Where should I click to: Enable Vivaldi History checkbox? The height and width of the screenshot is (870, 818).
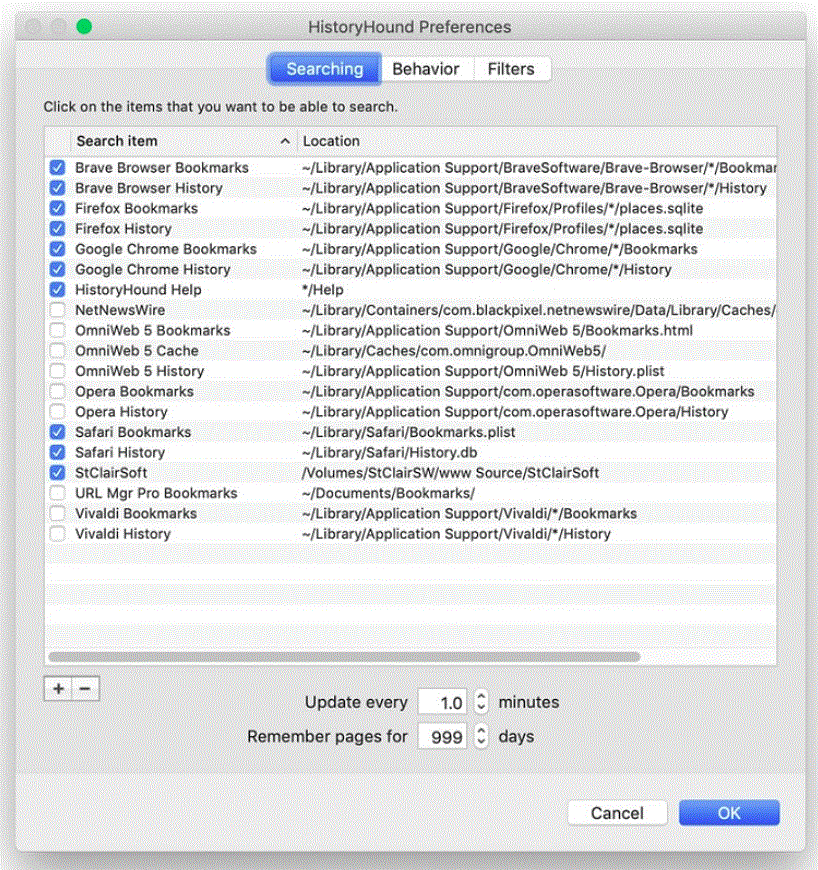point(57,534)
